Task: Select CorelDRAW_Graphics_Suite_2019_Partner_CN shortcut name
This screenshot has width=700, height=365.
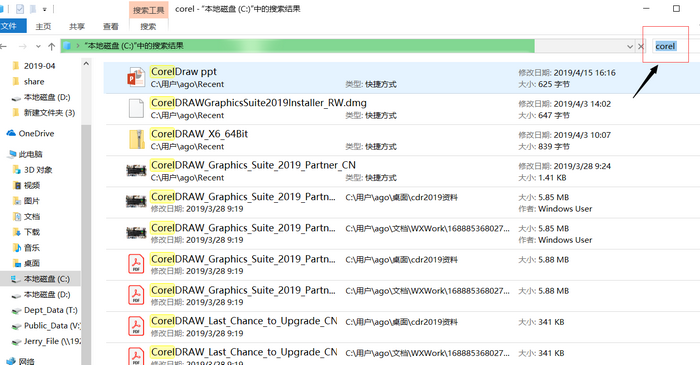Action: coord(253,165)
